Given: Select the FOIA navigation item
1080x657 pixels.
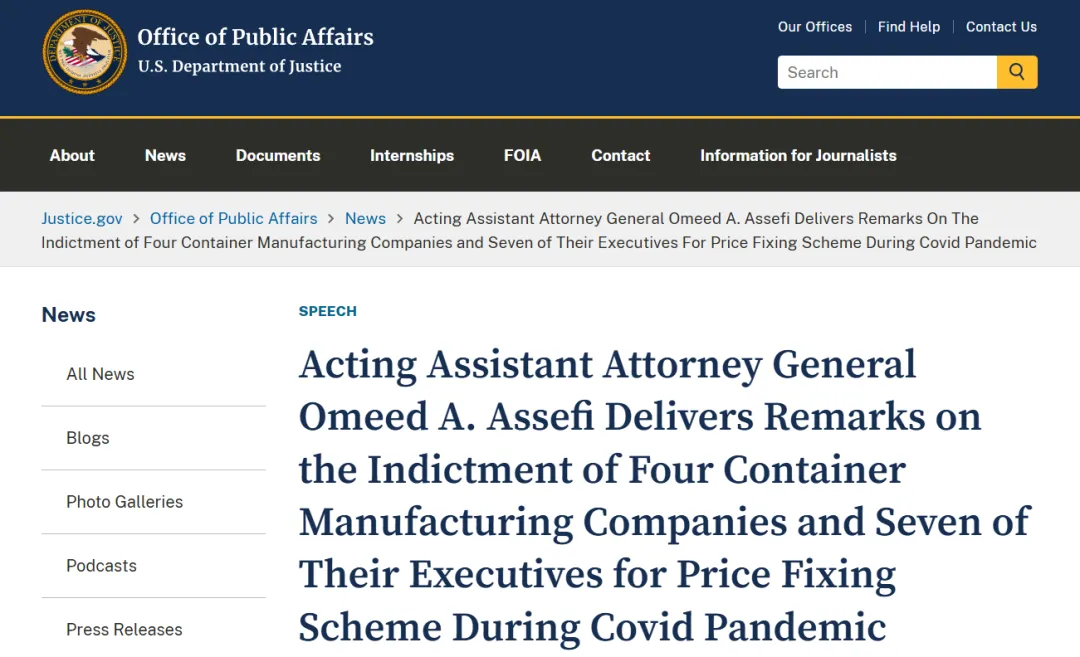Looking at the screenshot, I should (x=522, y=156).
